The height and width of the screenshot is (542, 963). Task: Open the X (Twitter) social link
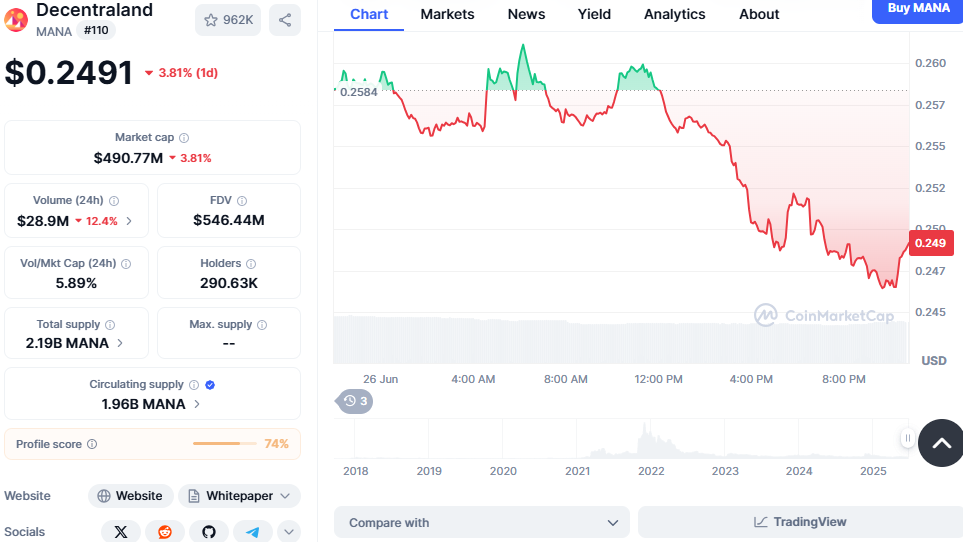[x=121, y=532]
